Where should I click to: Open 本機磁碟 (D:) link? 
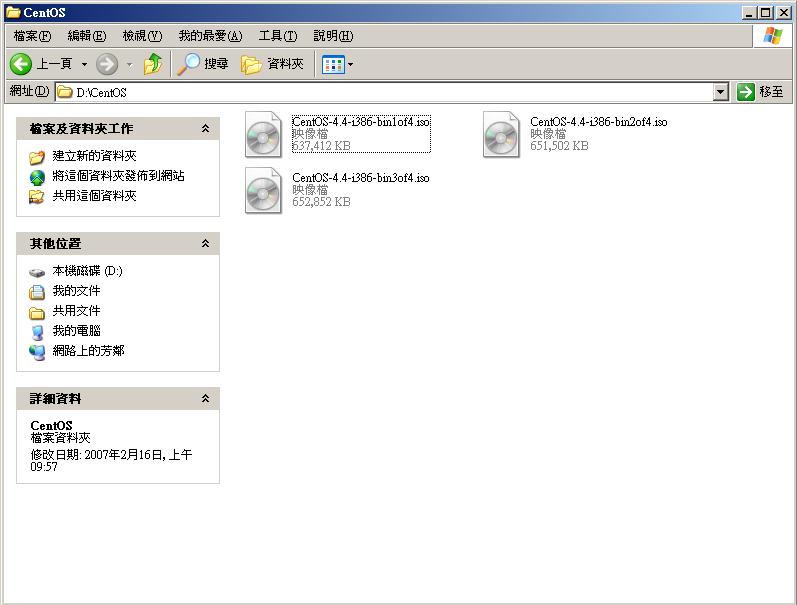click(x=87, y=271)
